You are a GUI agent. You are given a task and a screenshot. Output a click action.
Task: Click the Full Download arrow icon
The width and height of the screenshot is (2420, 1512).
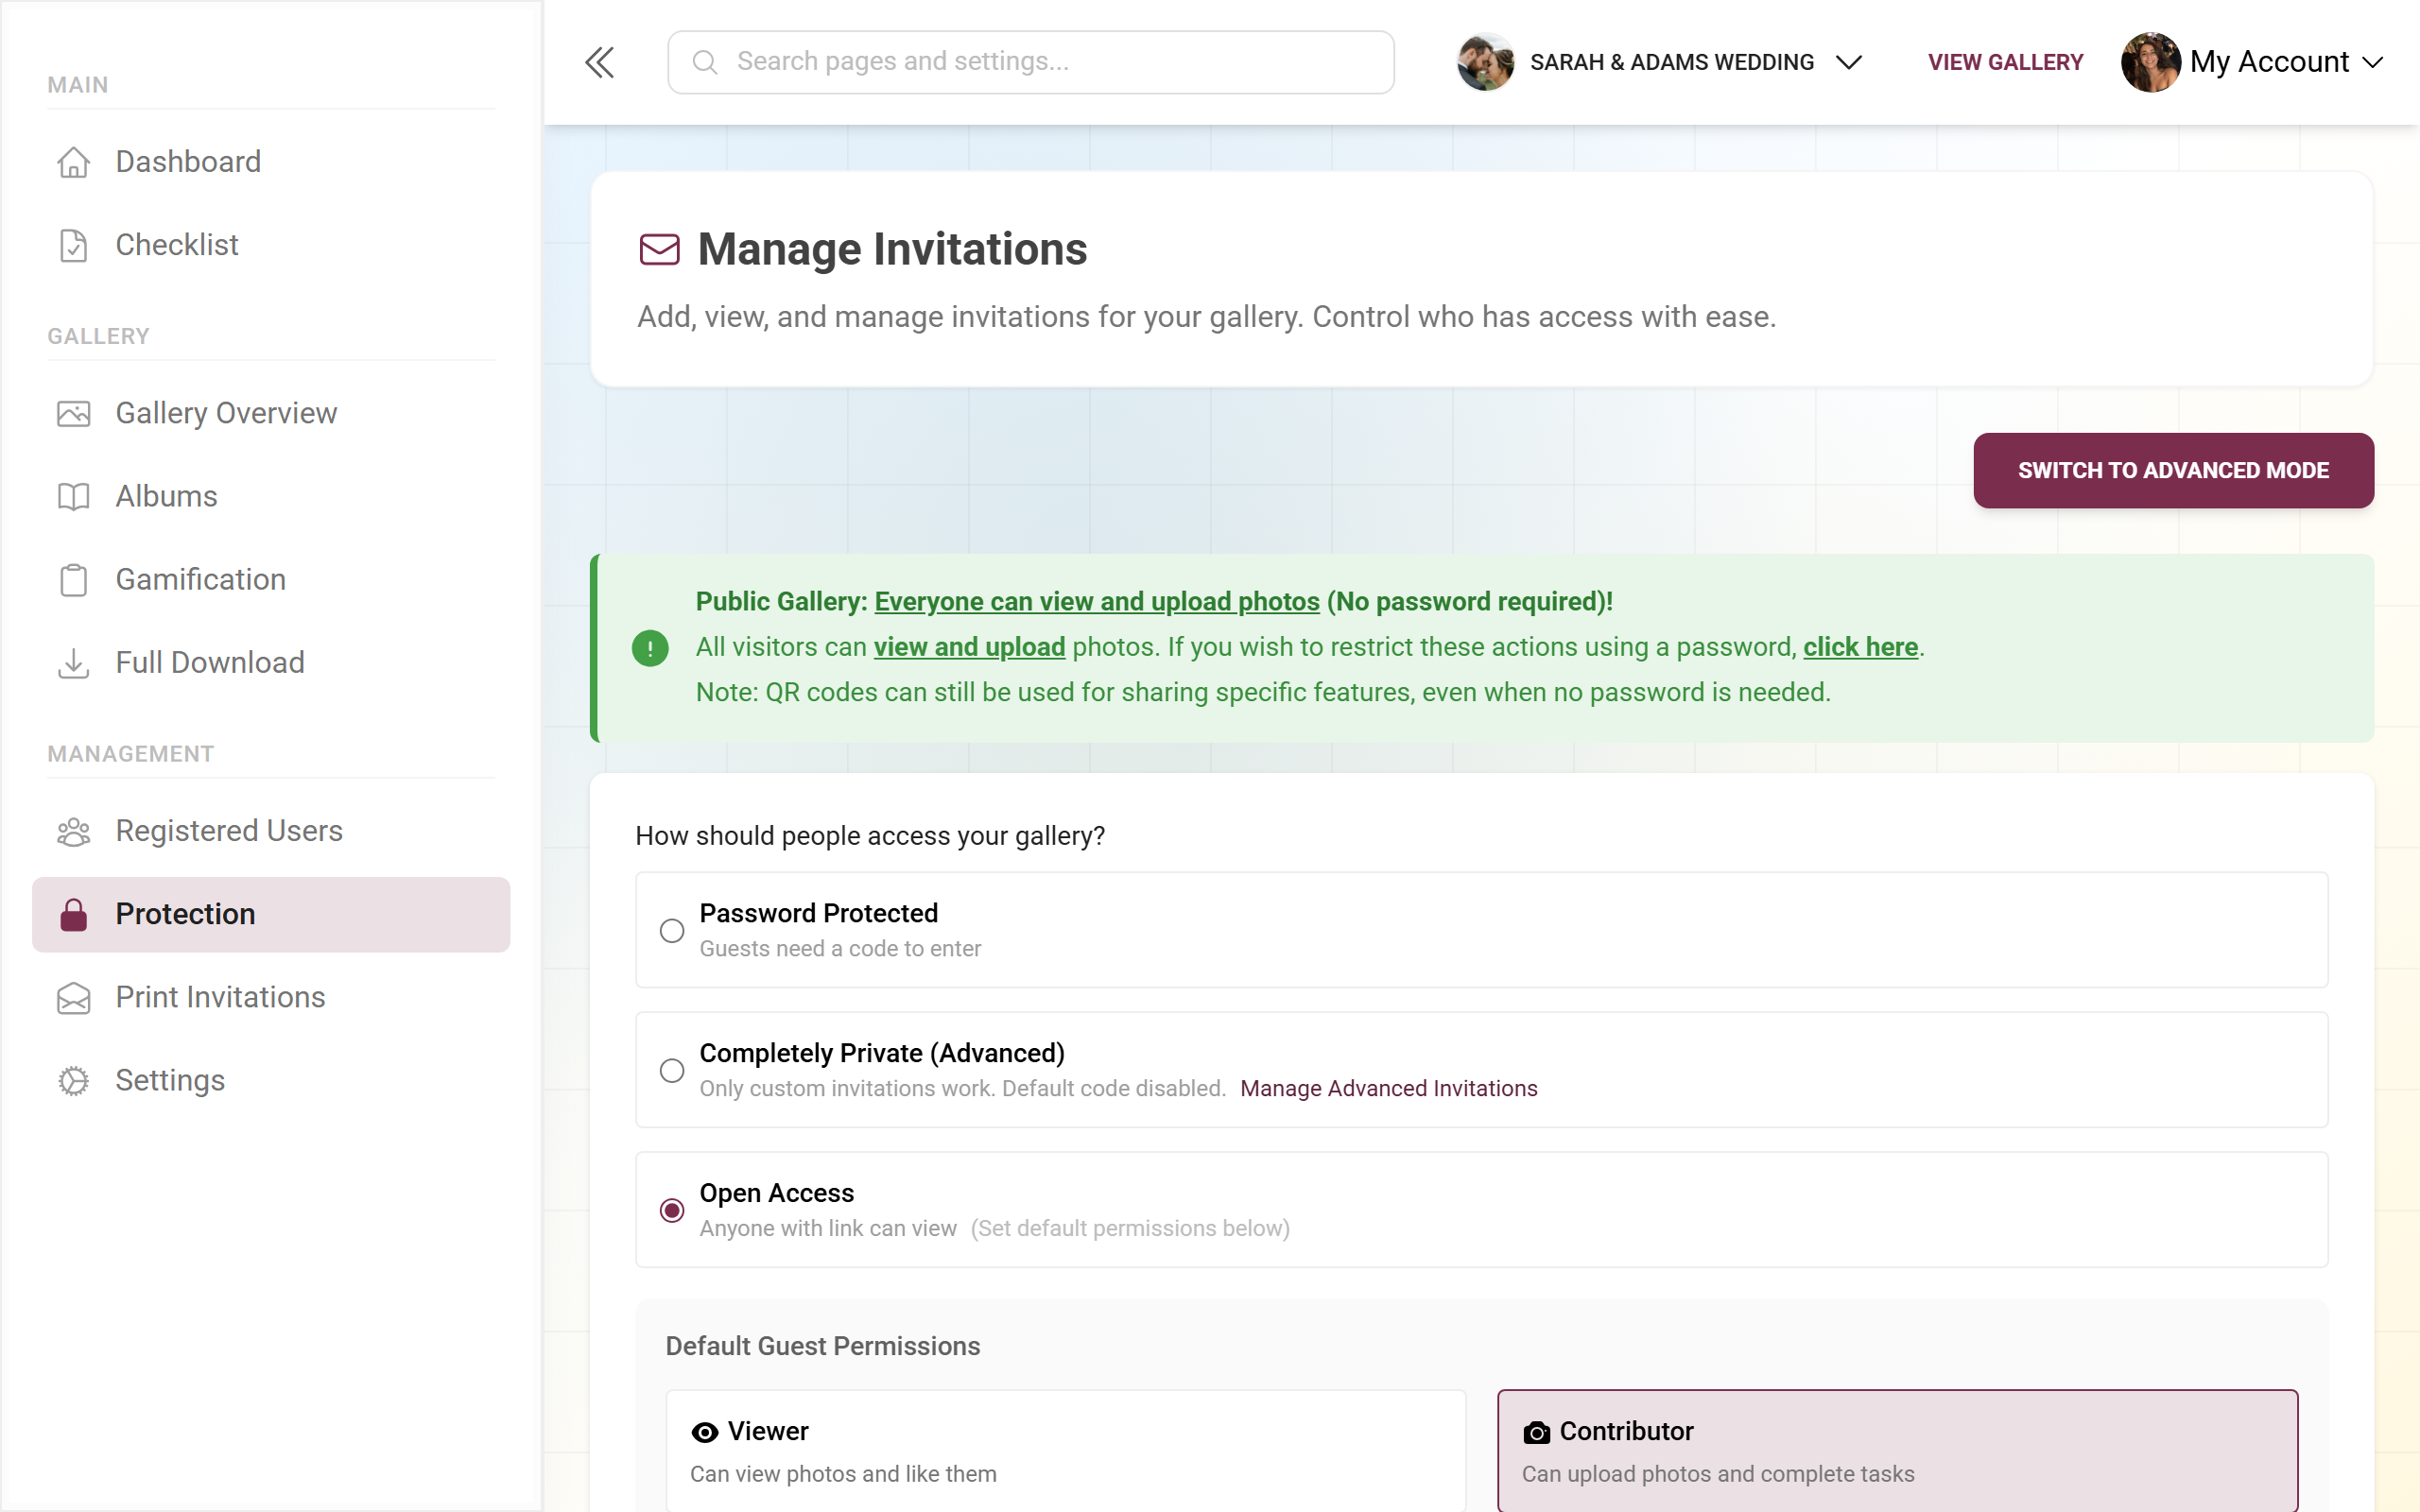[x=73, y=663]
